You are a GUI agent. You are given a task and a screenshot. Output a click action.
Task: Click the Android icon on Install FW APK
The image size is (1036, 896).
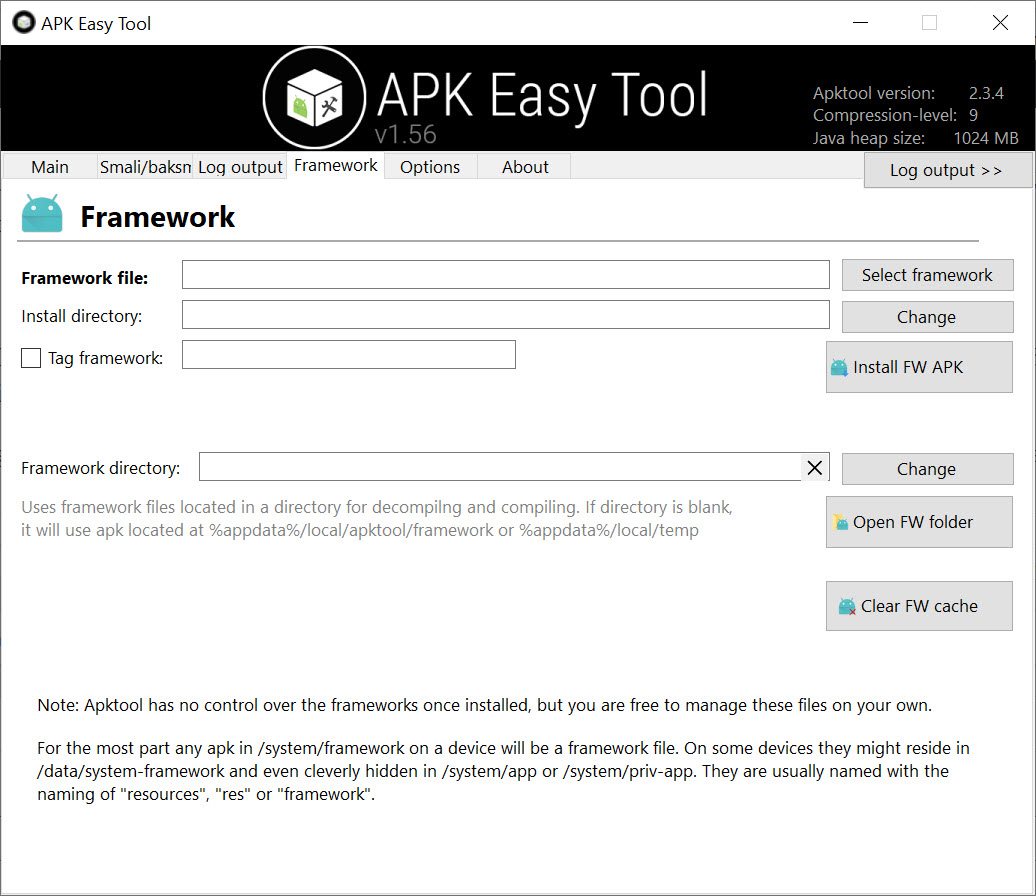839,367
